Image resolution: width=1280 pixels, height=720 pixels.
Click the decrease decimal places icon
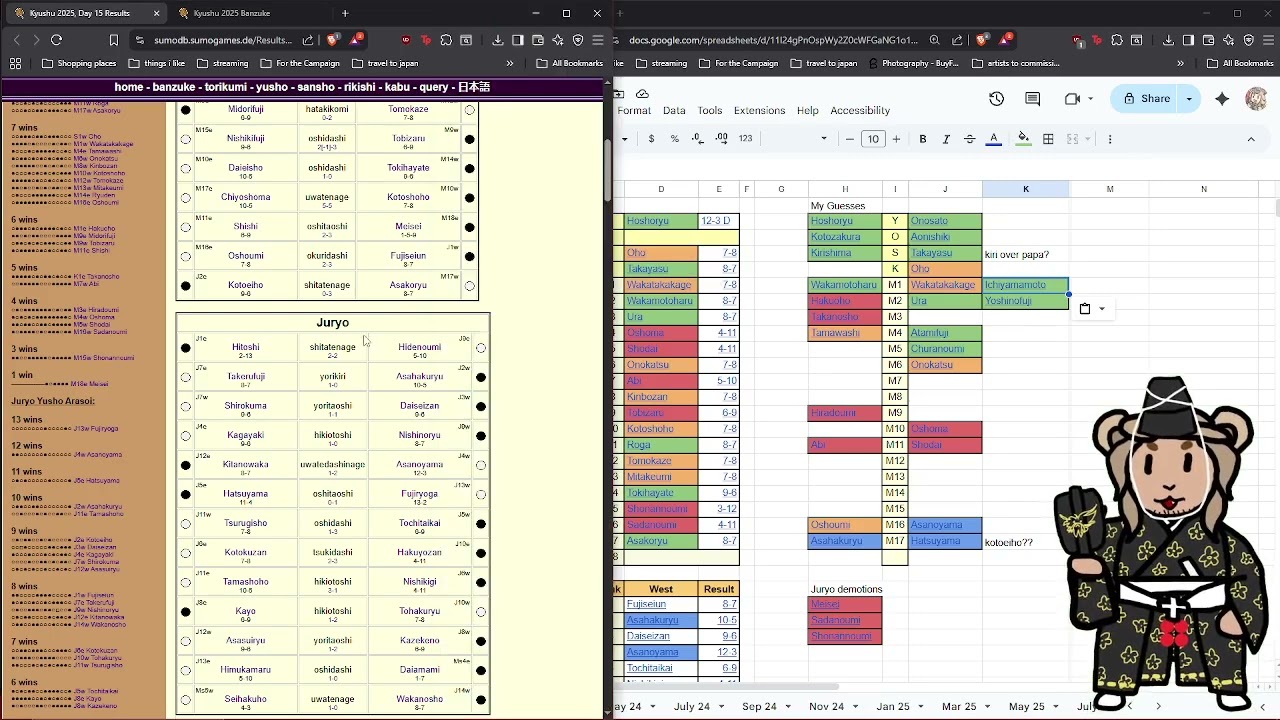click(698, 139)
